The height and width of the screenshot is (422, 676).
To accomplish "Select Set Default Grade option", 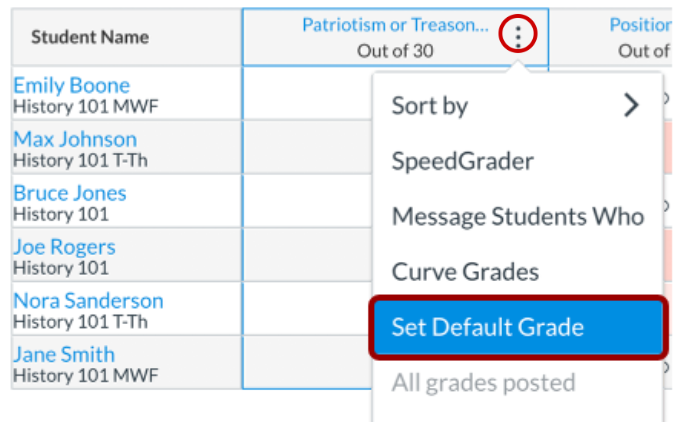I will (518, 327).
